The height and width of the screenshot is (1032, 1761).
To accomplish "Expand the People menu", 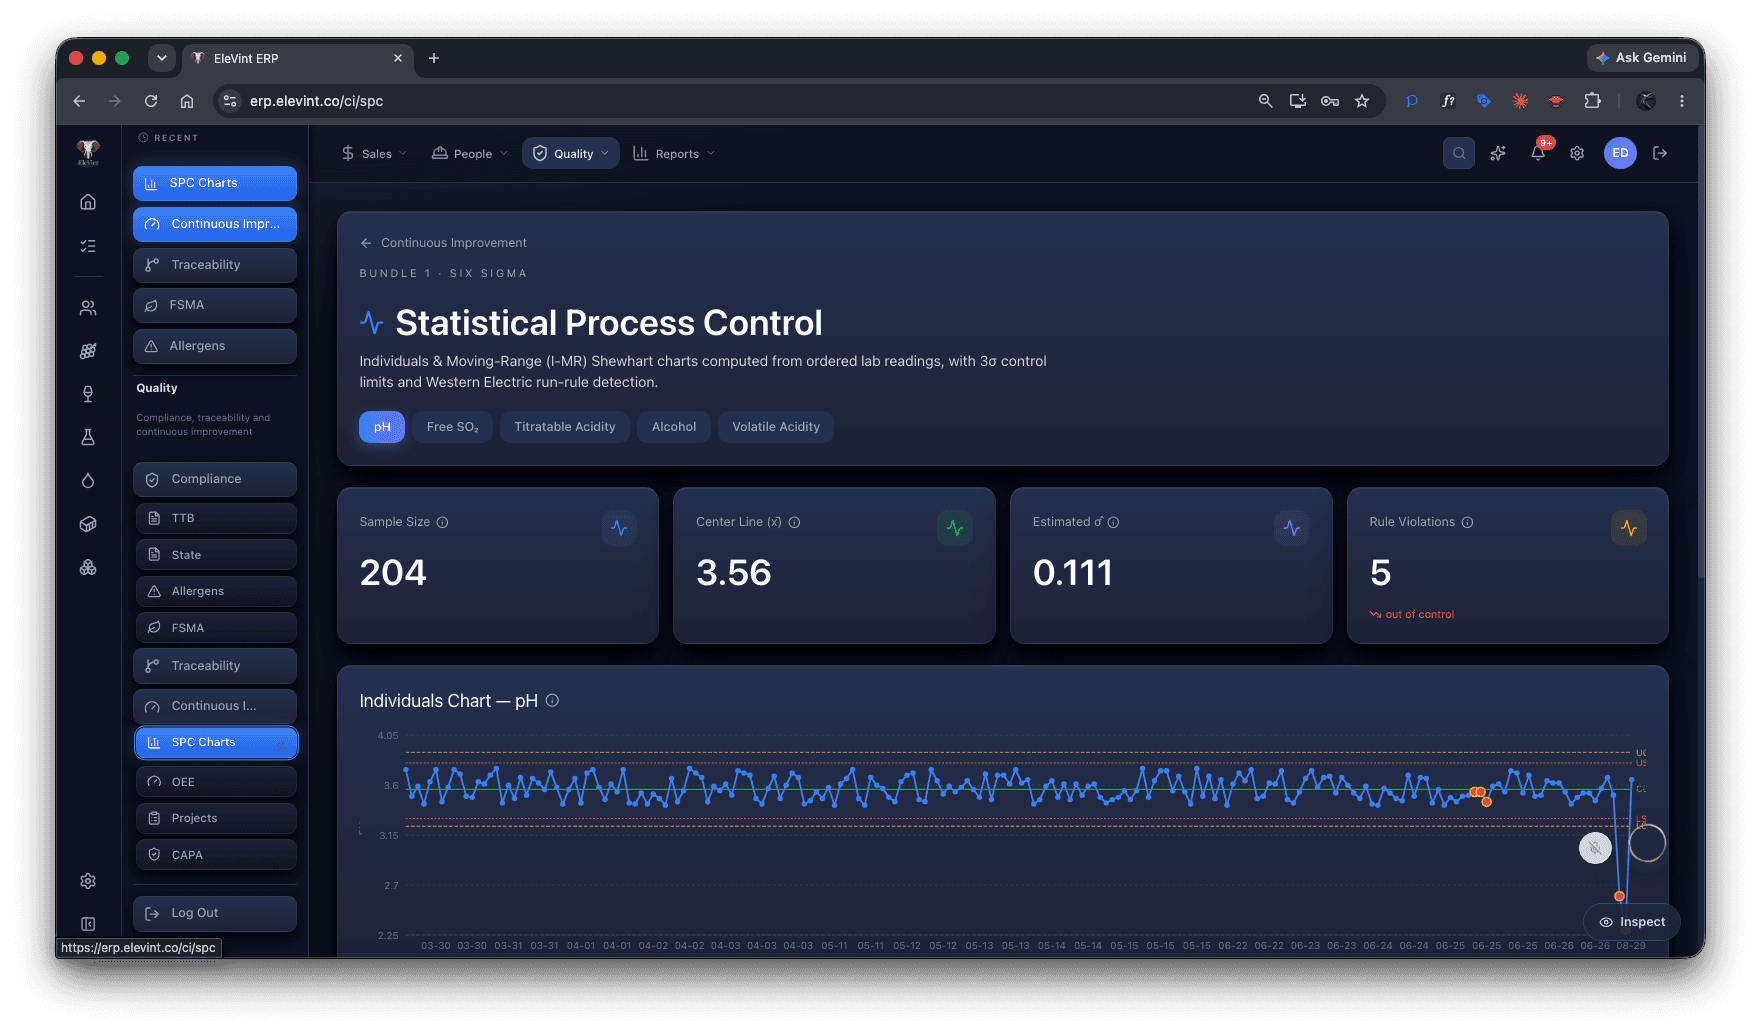I will 470,153.
